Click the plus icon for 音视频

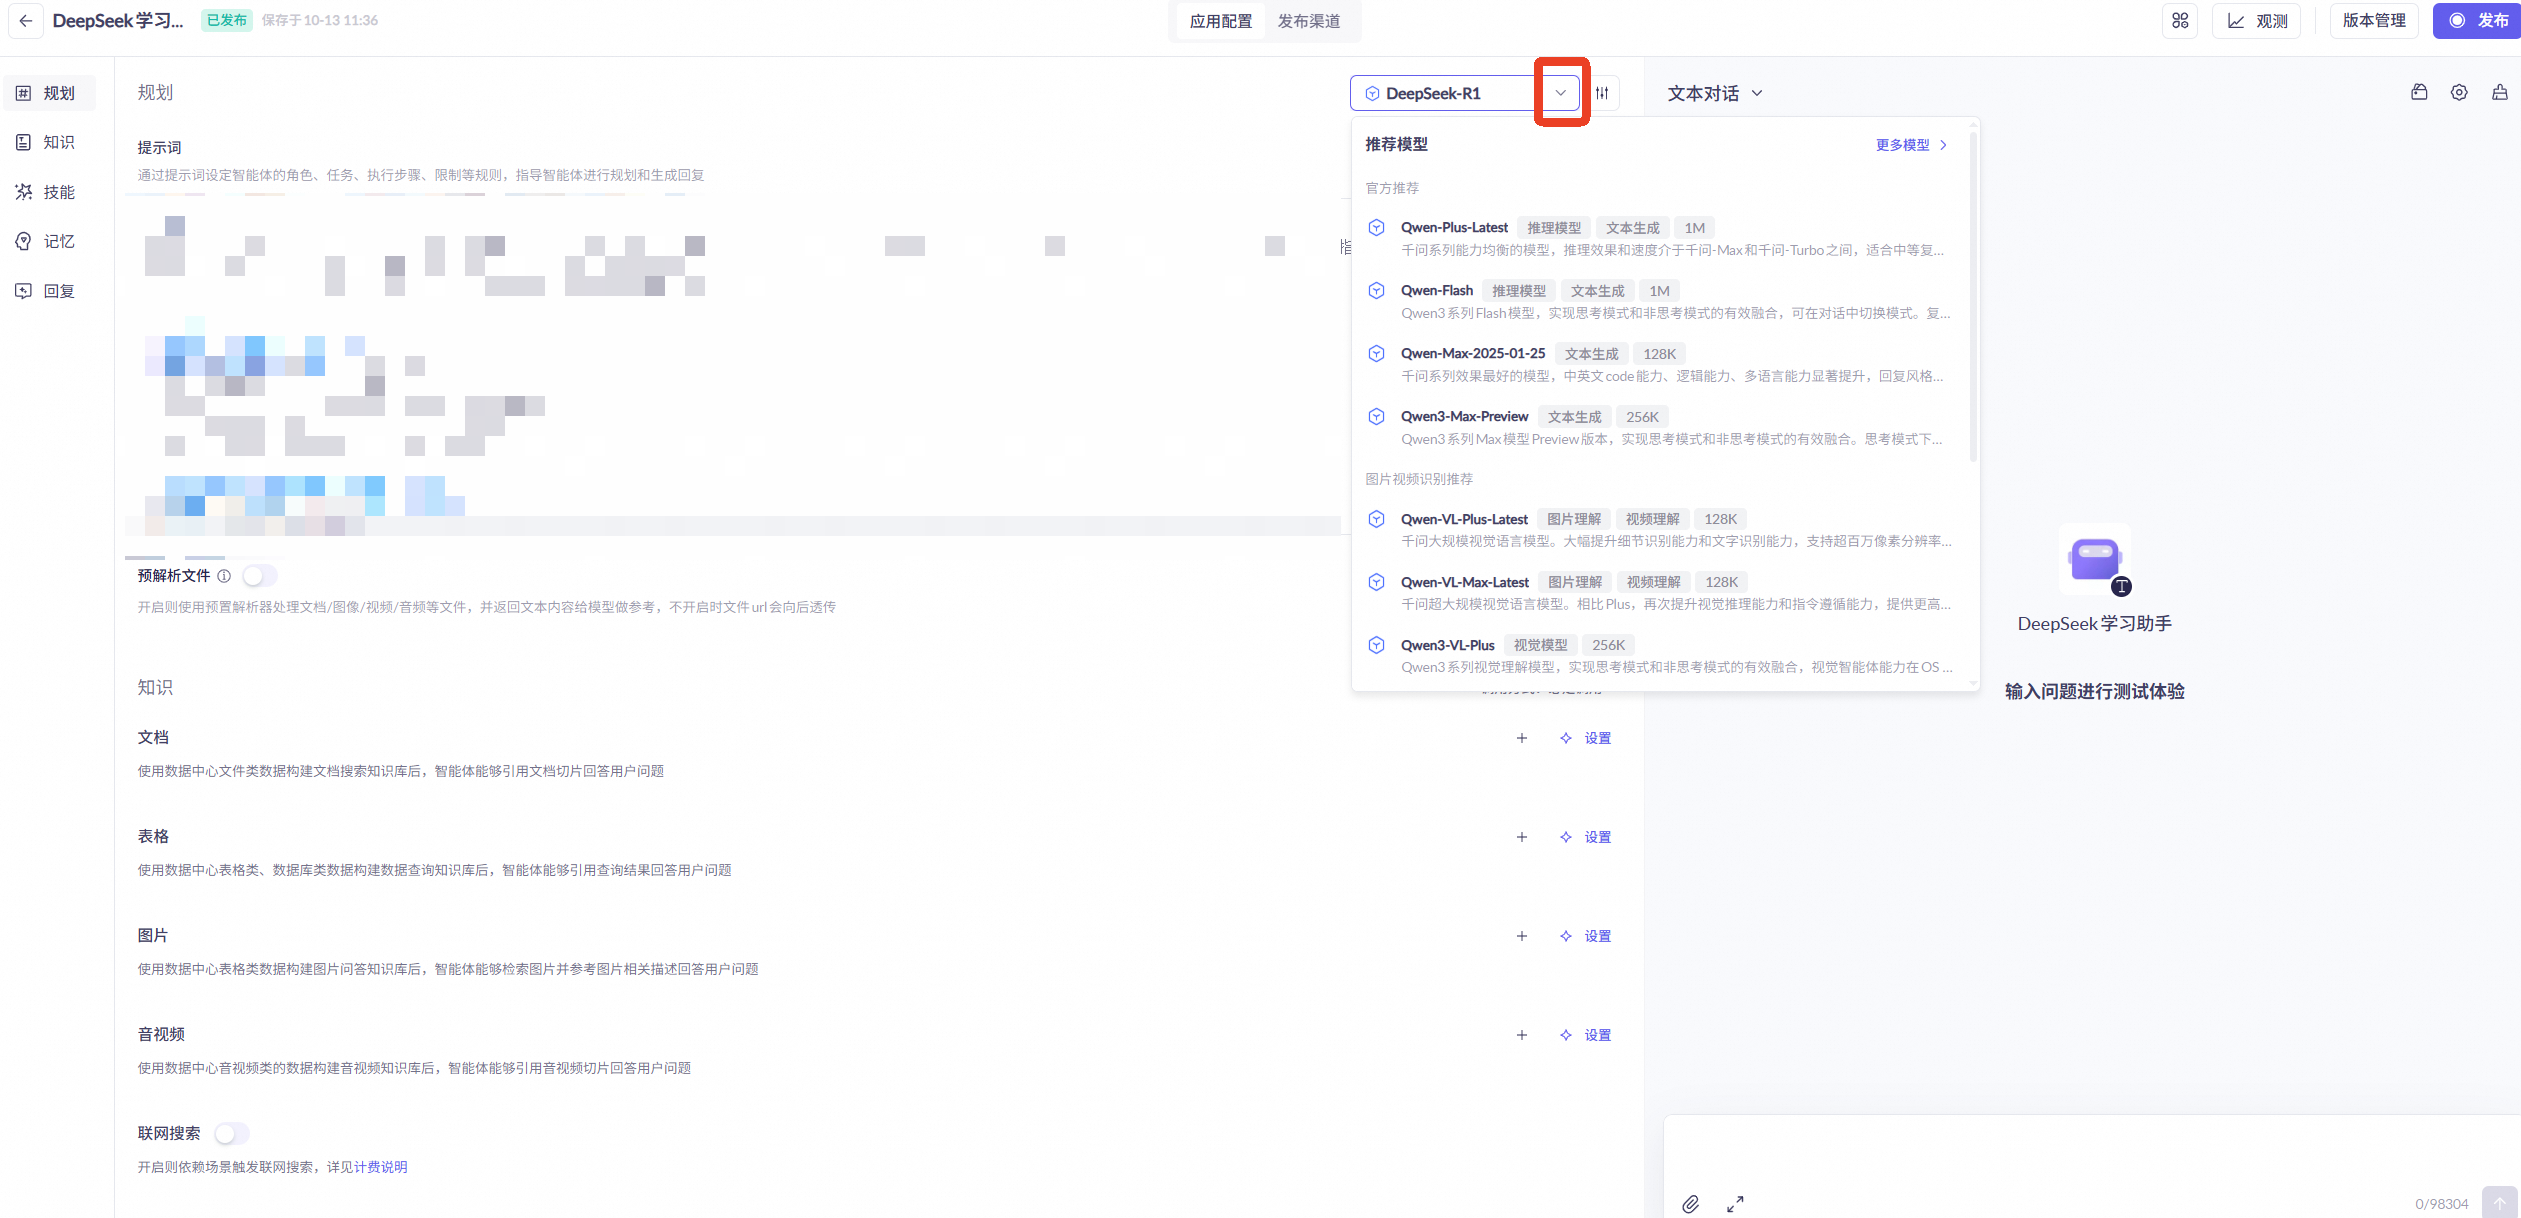click(1521, 1035)
